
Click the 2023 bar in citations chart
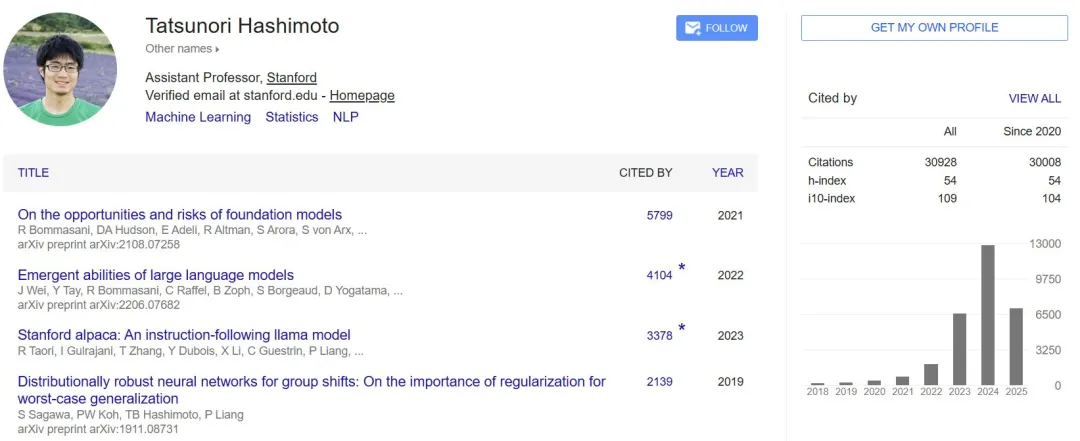(959, 349)
